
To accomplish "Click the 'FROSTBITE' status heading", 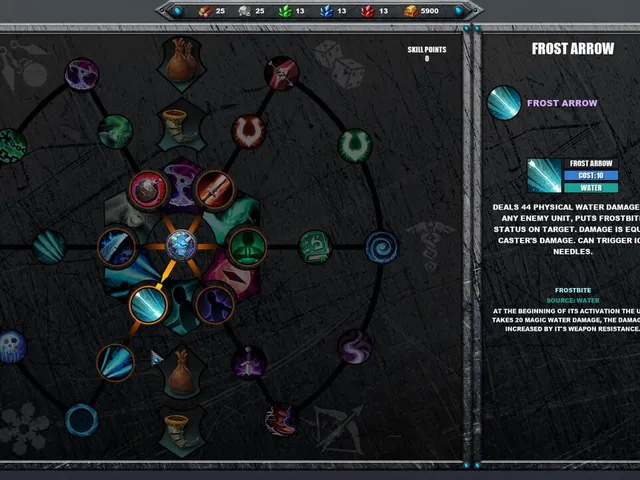I will pos(573,290).
